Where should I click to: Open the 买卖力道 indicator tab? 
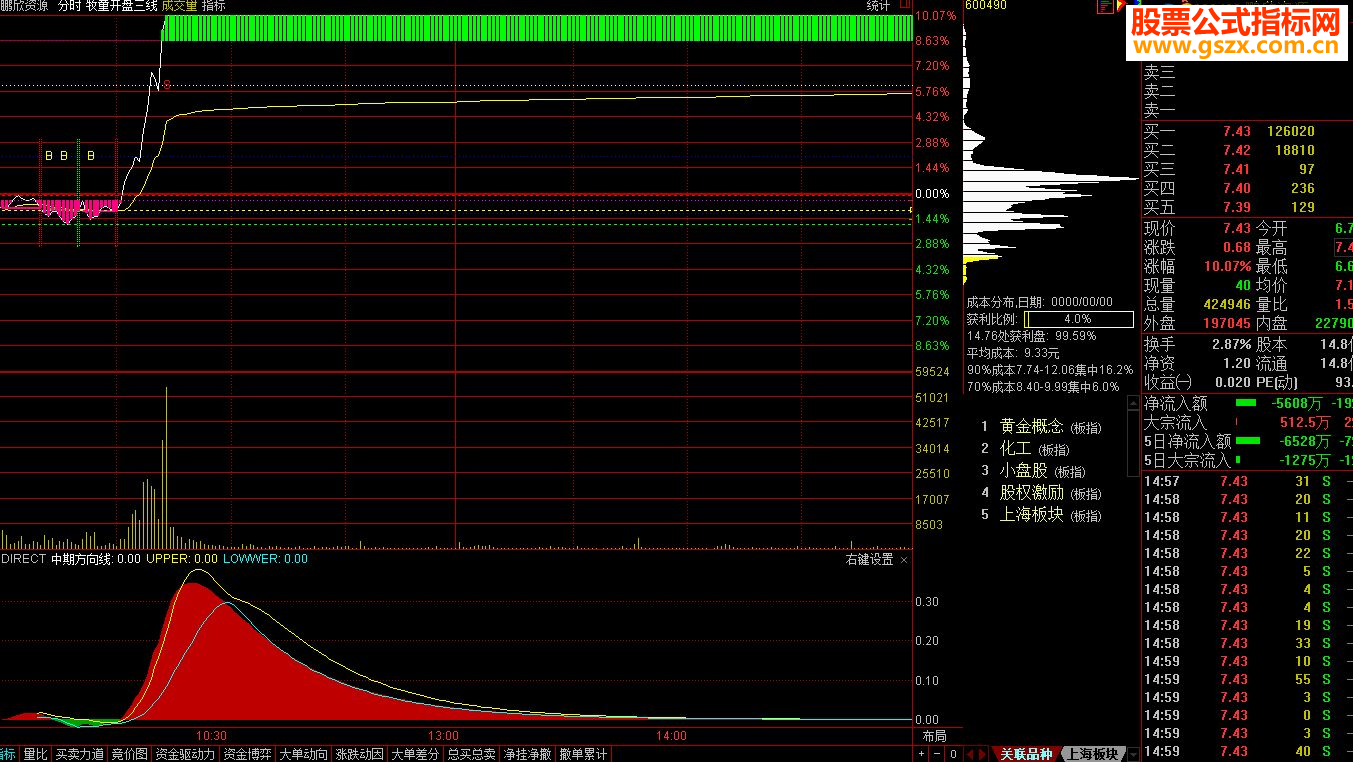coord(79,754)
